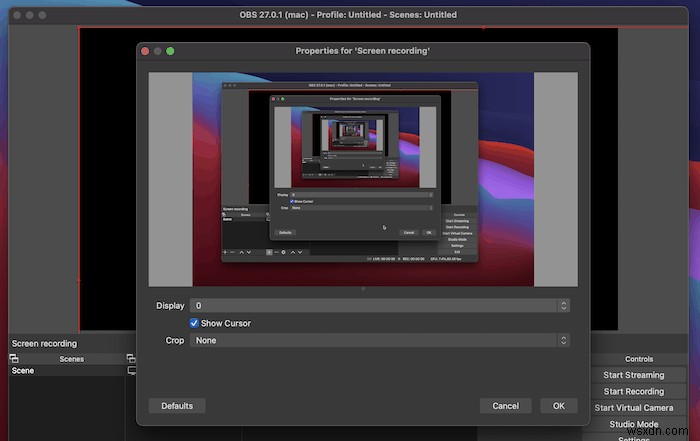This screenshot has height=441, width=700.
Task: Click the Controls dock header
Action: (x=638, y=358)
